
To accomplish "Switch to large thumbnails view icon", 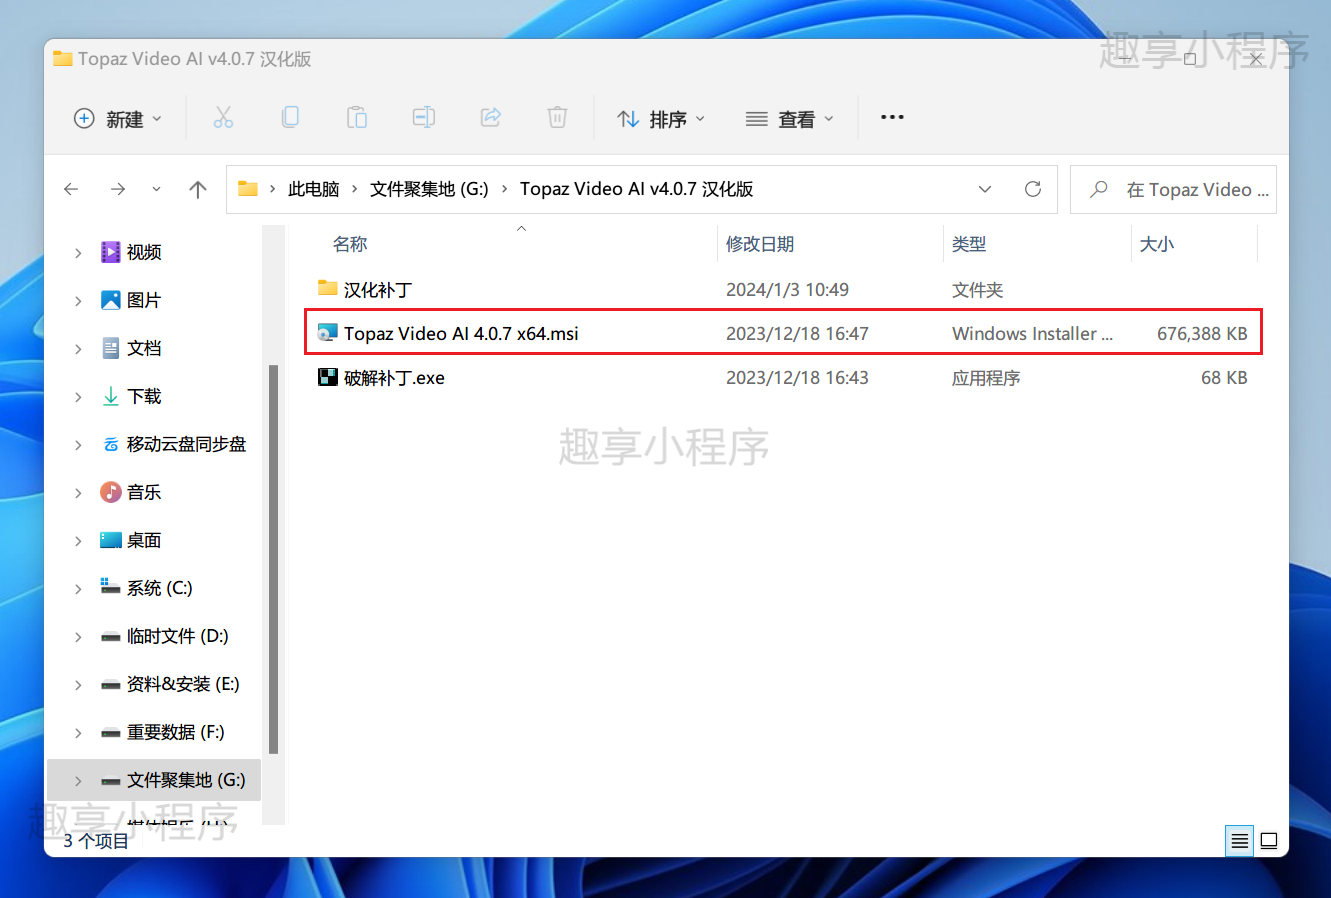I will click(1269, 841).
